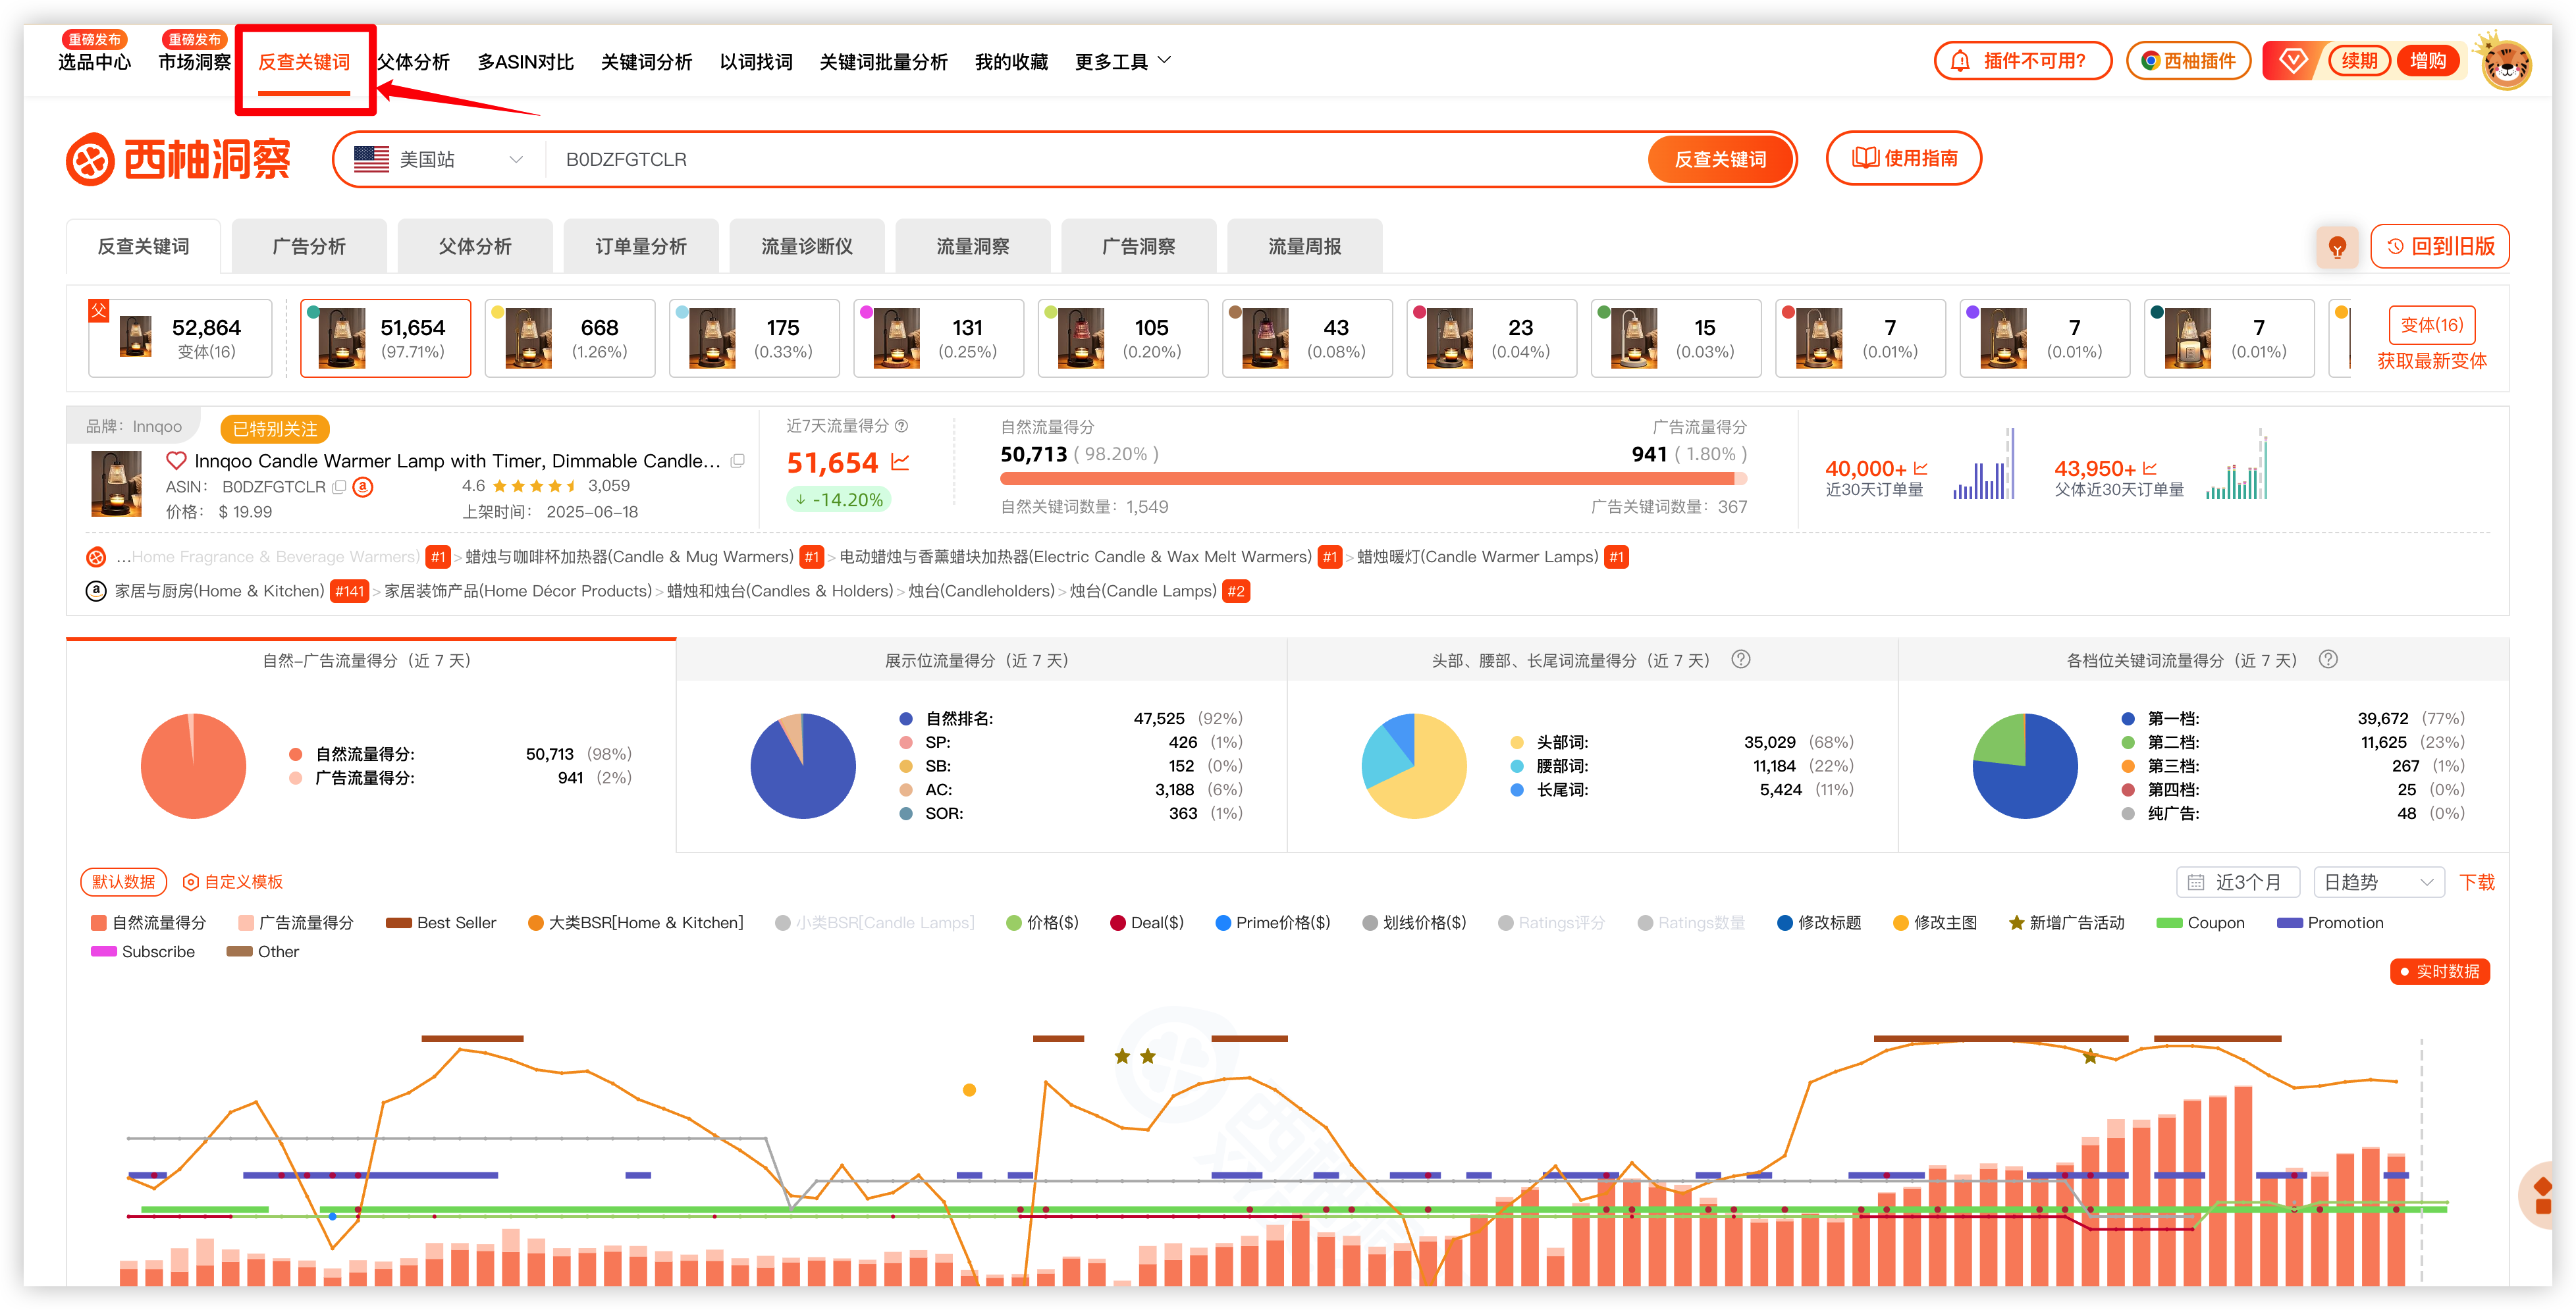Toggle 大类BSR[Home & Kitchen] legend series
Screen dimensions: 2576x1310
pos(636,923)
